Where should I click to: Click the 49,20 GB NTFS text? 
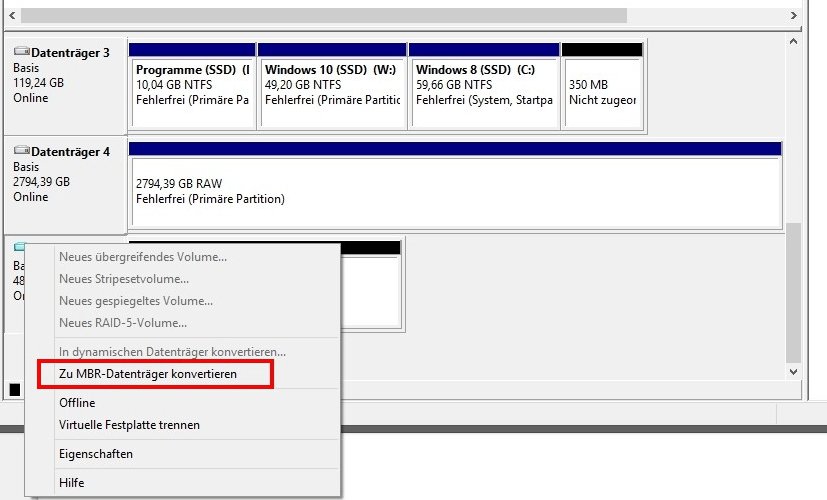click(303, 85)
